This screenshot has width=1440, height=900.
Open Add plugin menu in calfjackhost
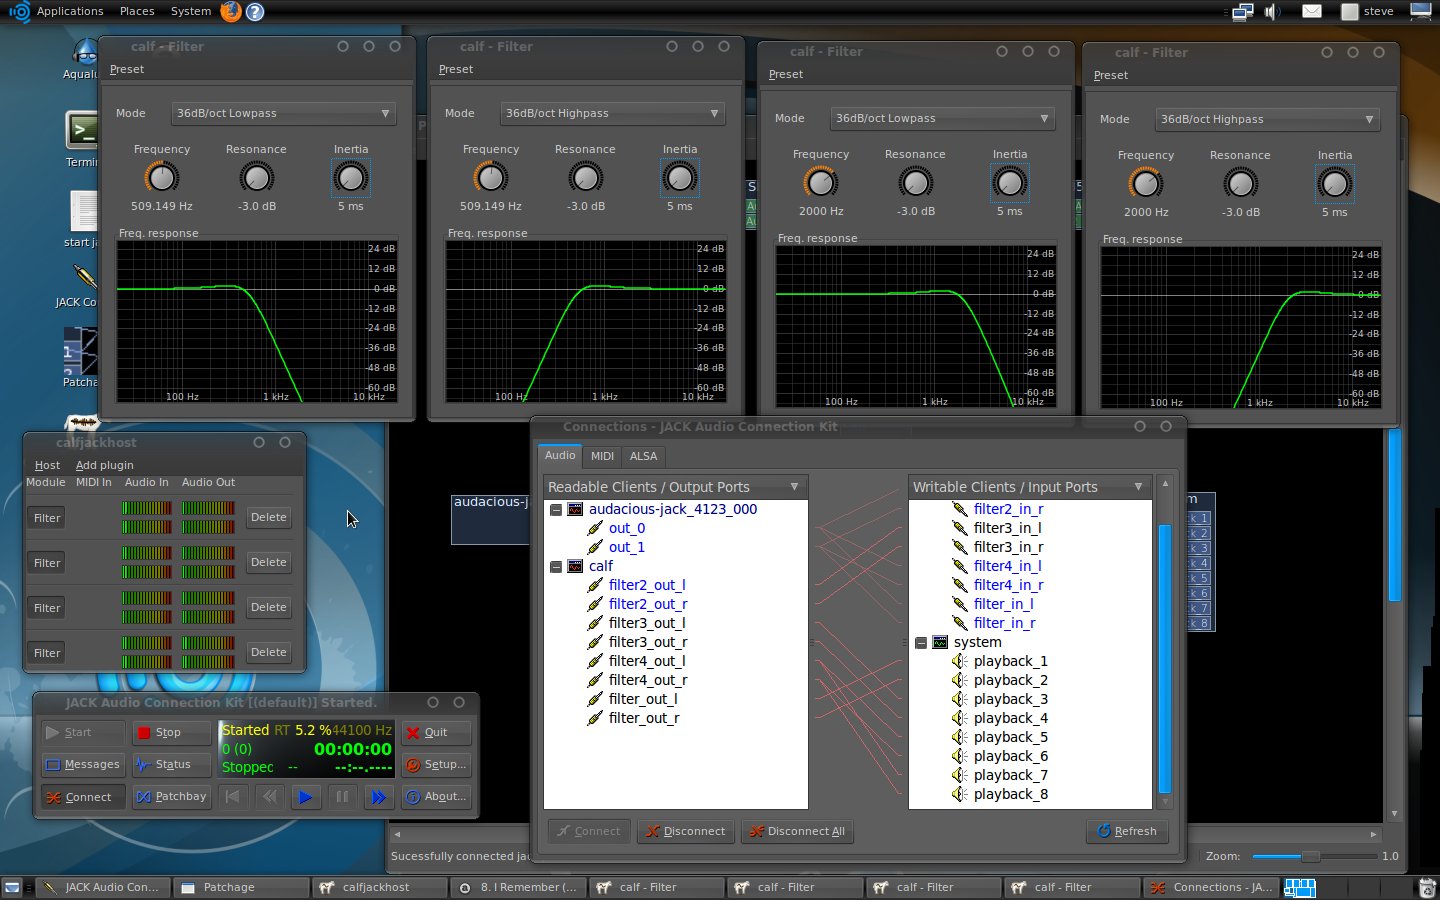pyautogui.click(x=104, y=465)
